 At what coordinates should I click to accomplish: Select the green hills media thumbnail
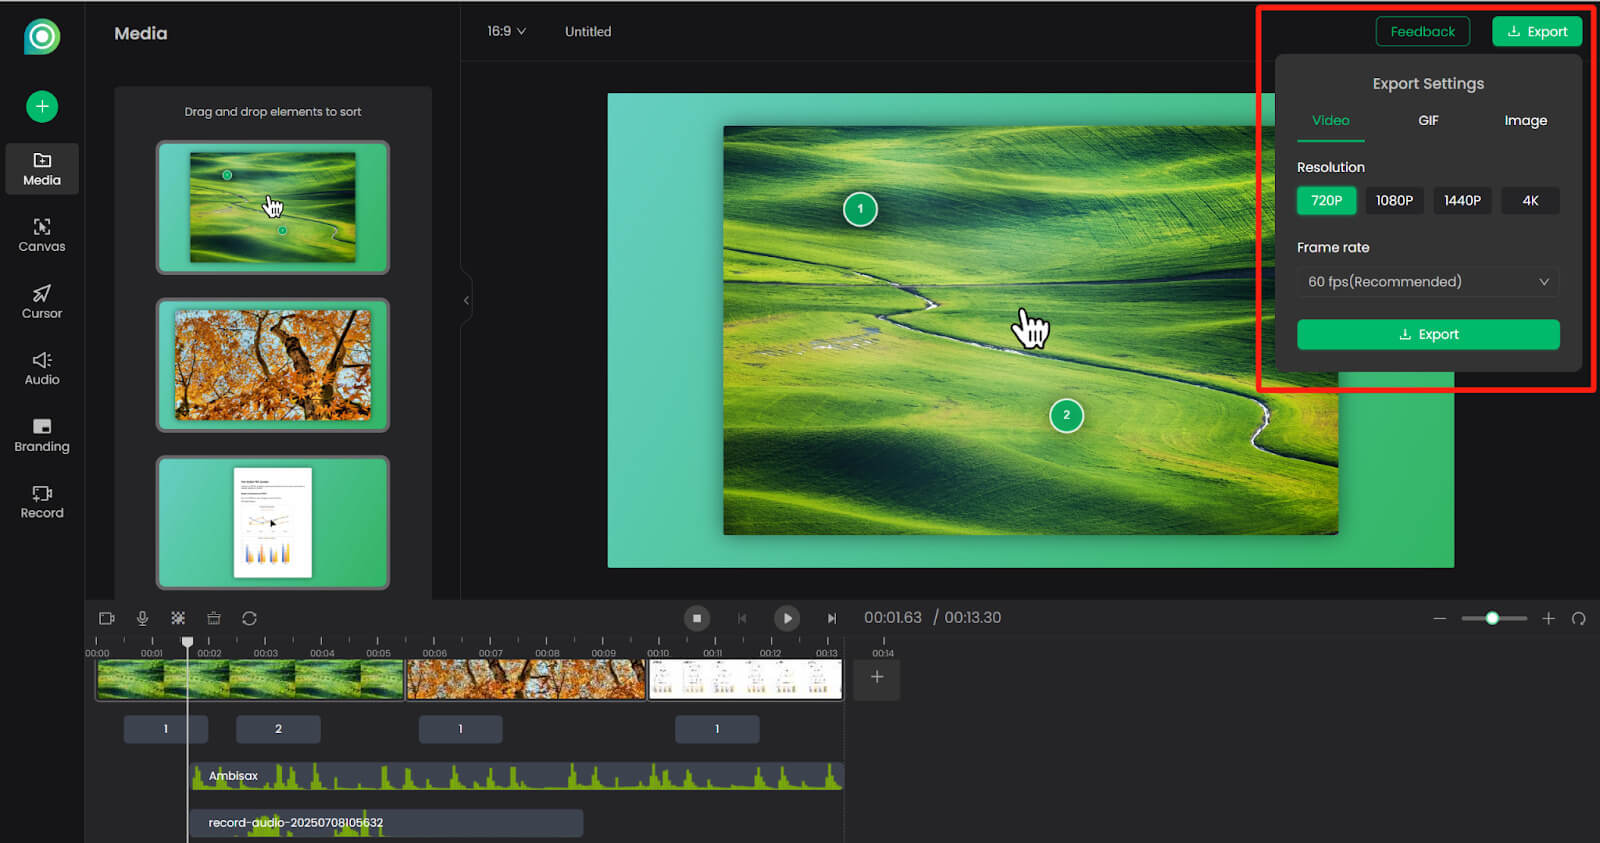click(273, 207)
